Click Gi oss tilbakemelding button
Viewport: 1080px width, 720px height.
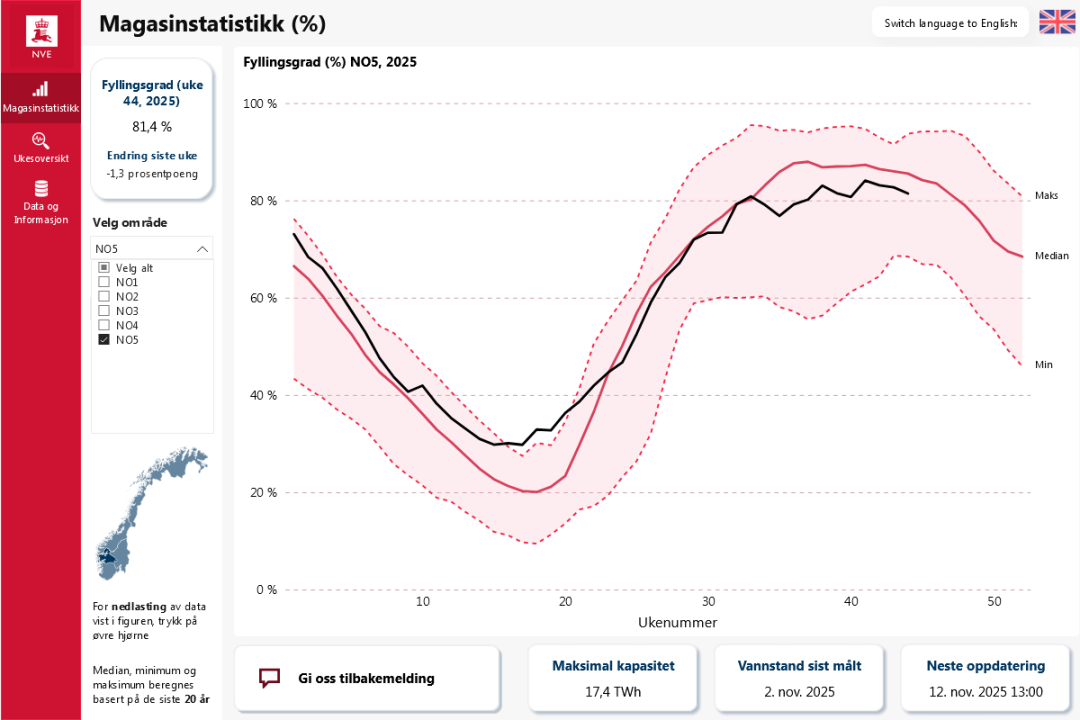pyautogui.click(x=366, y=678)
